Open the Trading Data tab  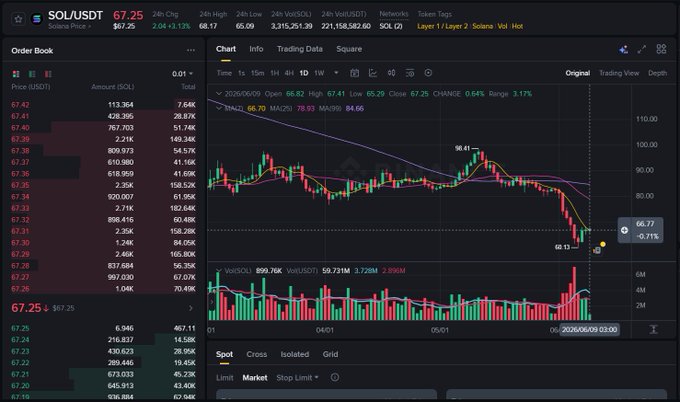point(300,49)
